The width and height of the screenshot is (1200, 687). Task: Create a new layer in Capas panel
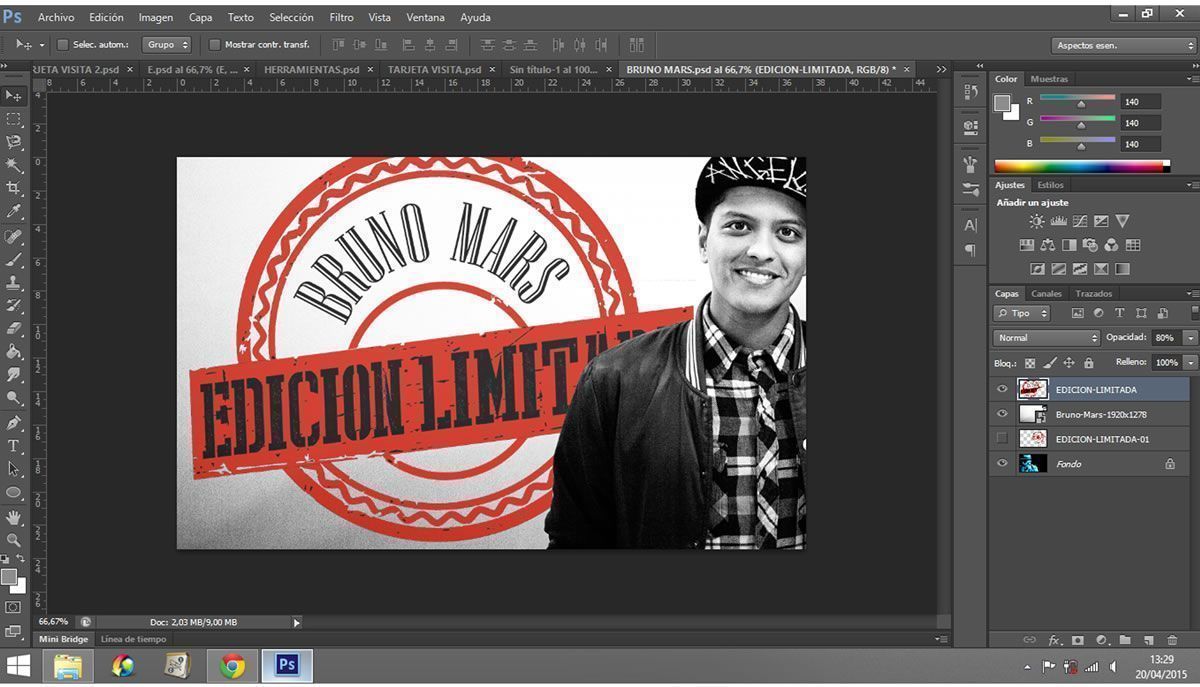pos(1148,640)
